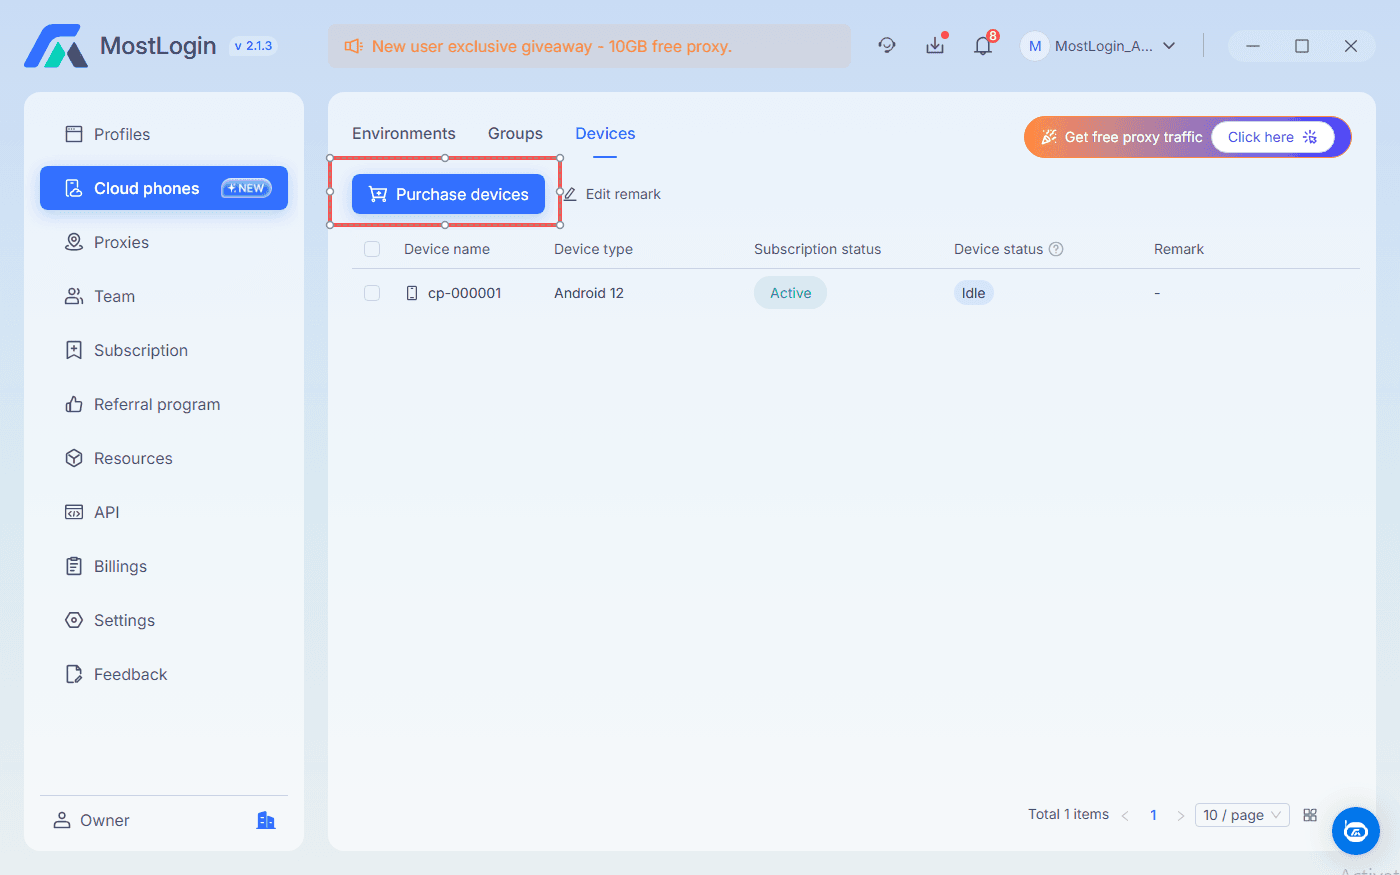Open the download manager icon
The height and width of the screenshot is (875, 1400).
pos(935,45)
